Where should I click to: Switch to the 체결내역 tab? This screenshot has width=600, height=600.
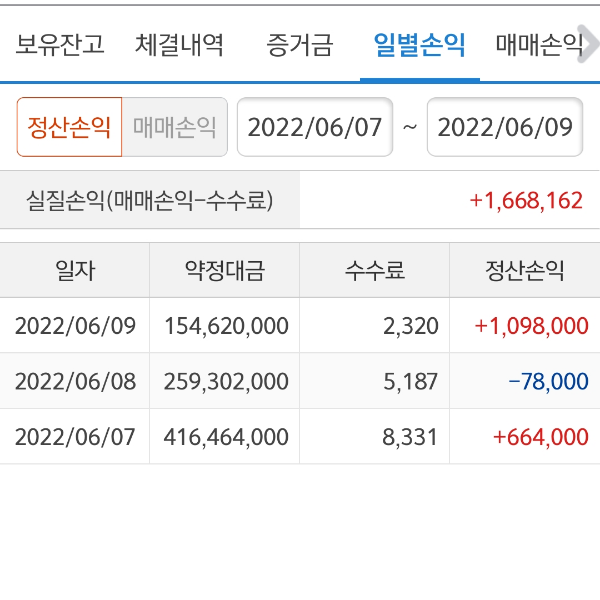(179, 45)
